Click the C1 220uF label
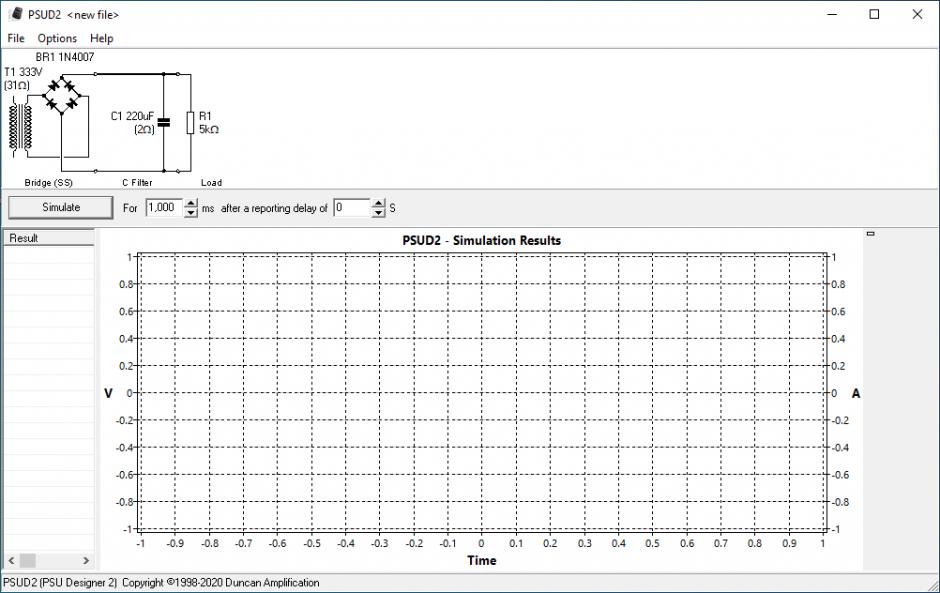 [132, 116]
